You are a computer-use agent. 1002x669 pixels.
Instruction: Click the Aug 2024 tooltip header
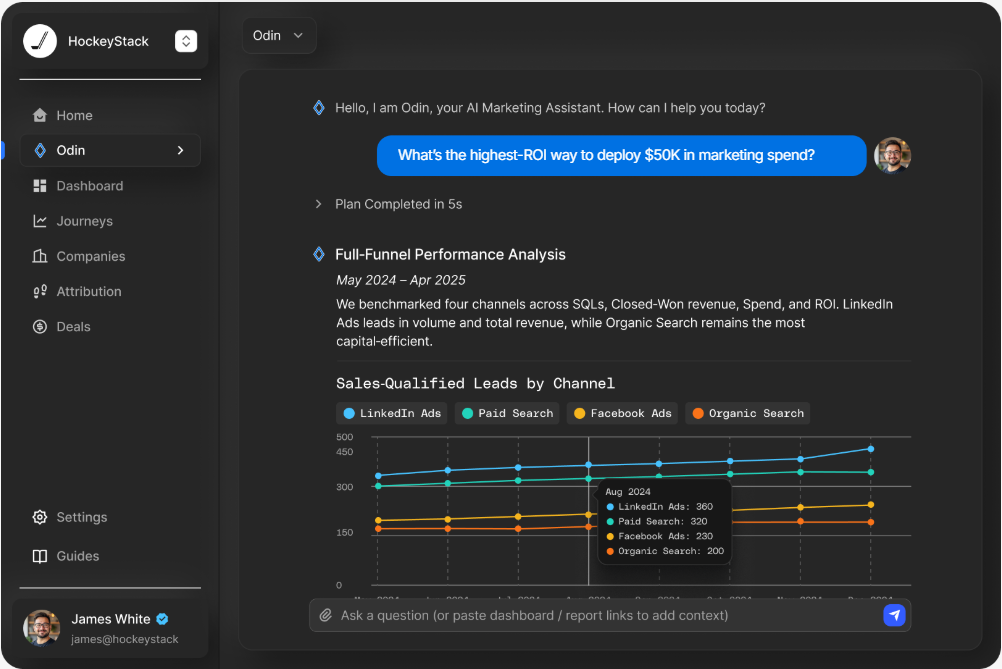(x=628, y=491)
